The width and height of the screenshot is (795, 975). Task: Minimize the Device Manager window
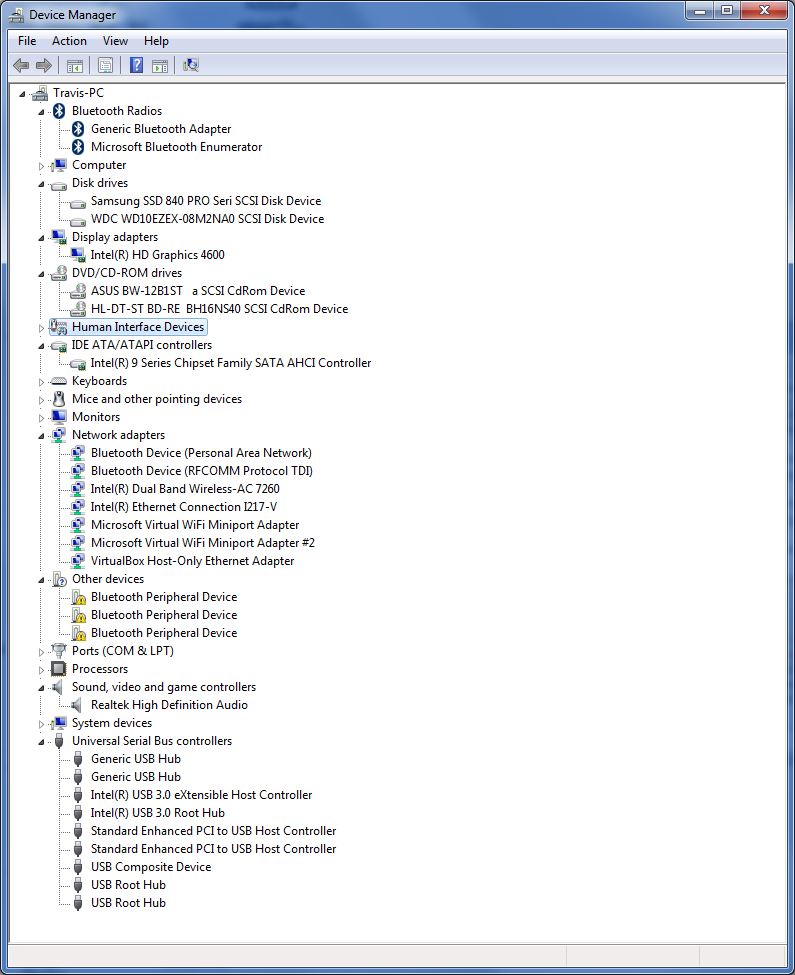[700, 11]
